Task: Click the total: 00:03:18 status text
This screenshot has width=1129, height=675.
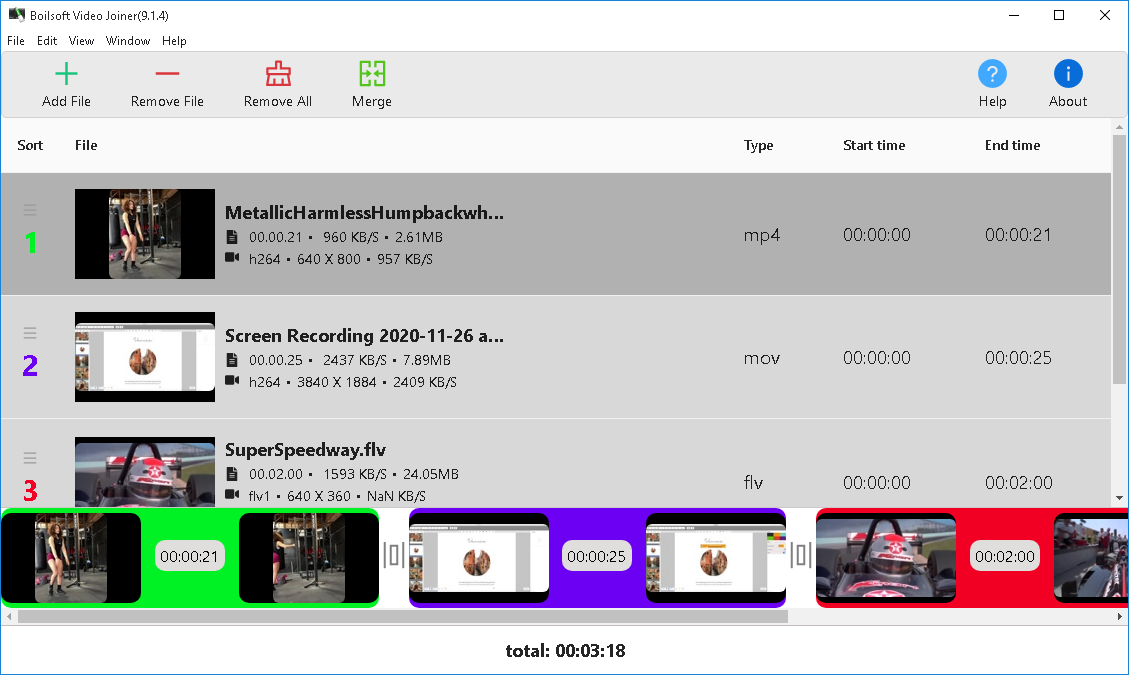Action: (x=565, y=651)
